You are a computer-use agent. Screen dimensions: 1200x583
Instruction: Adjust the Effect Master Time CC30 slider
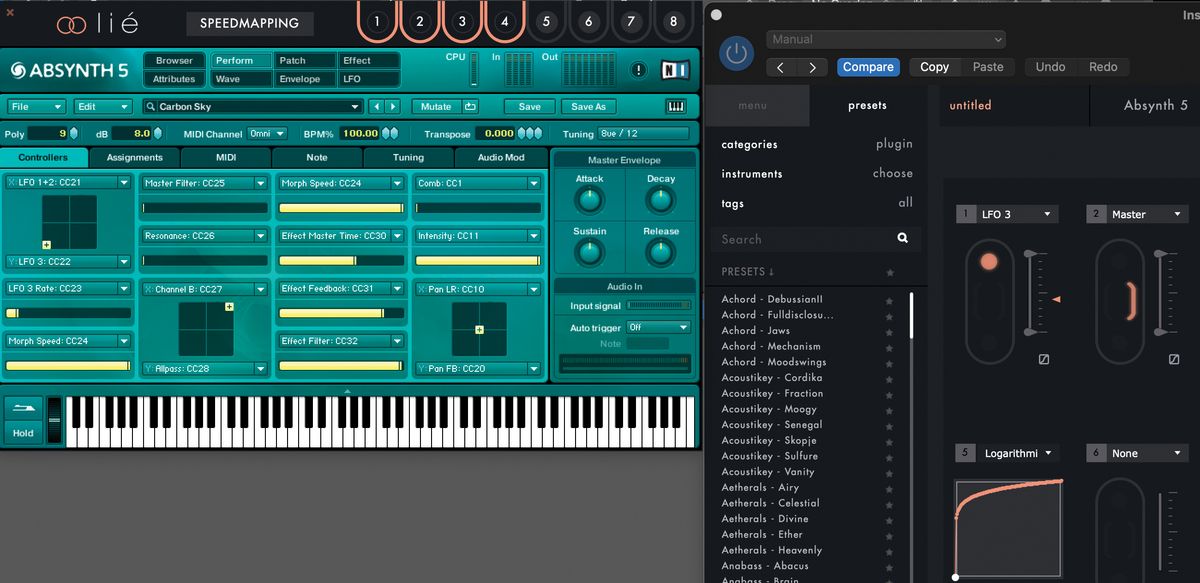(x=343, y=261)
